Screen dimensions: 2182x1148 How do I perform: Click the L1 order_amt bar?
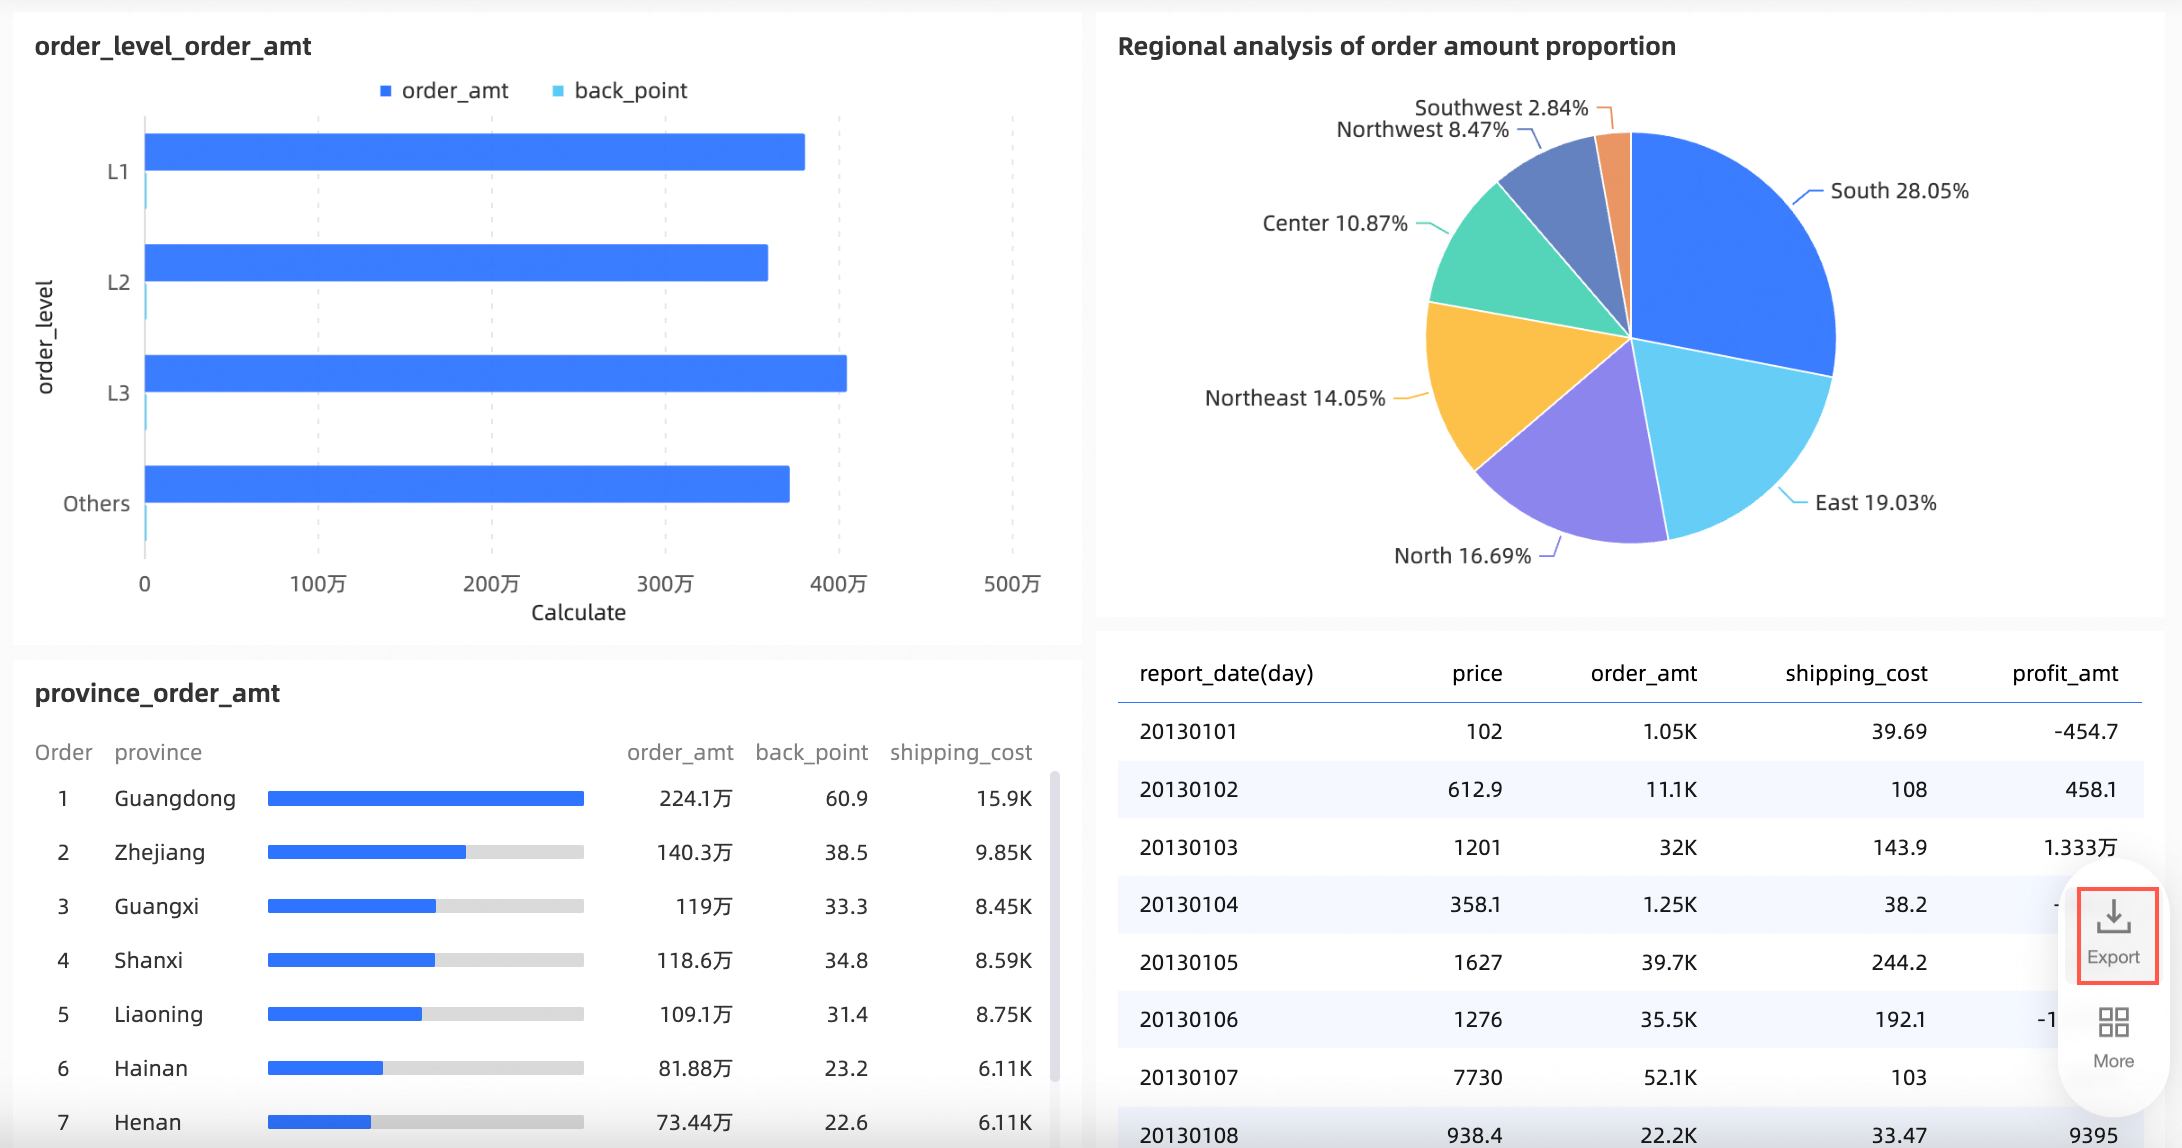(475, 152)
